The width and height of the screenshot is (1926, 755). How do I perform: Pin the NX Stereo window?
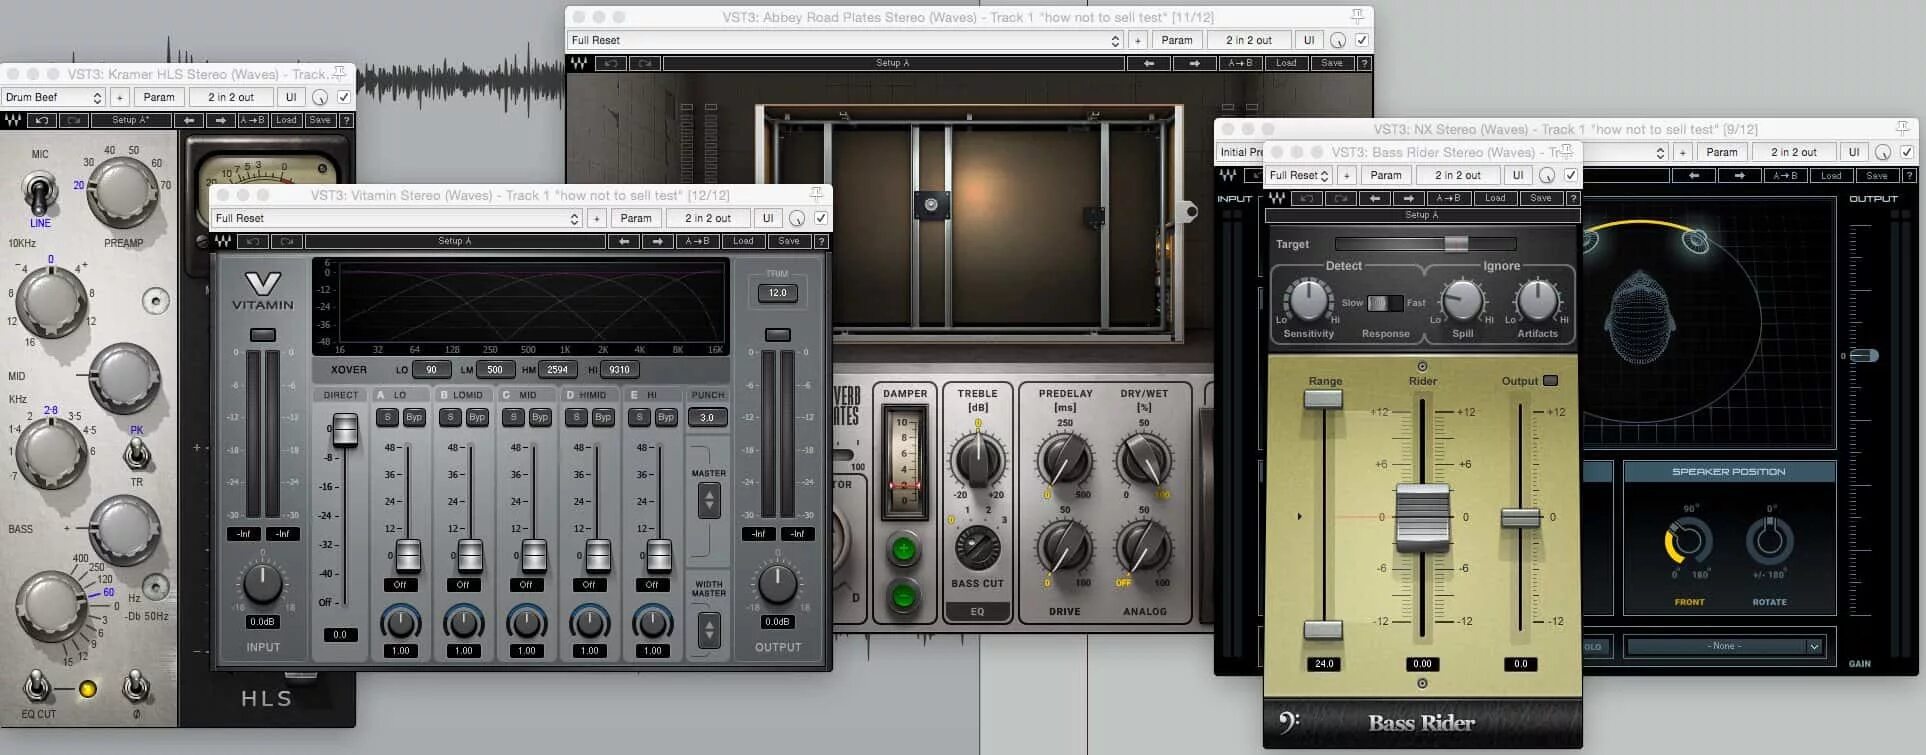coord(1903,128)
